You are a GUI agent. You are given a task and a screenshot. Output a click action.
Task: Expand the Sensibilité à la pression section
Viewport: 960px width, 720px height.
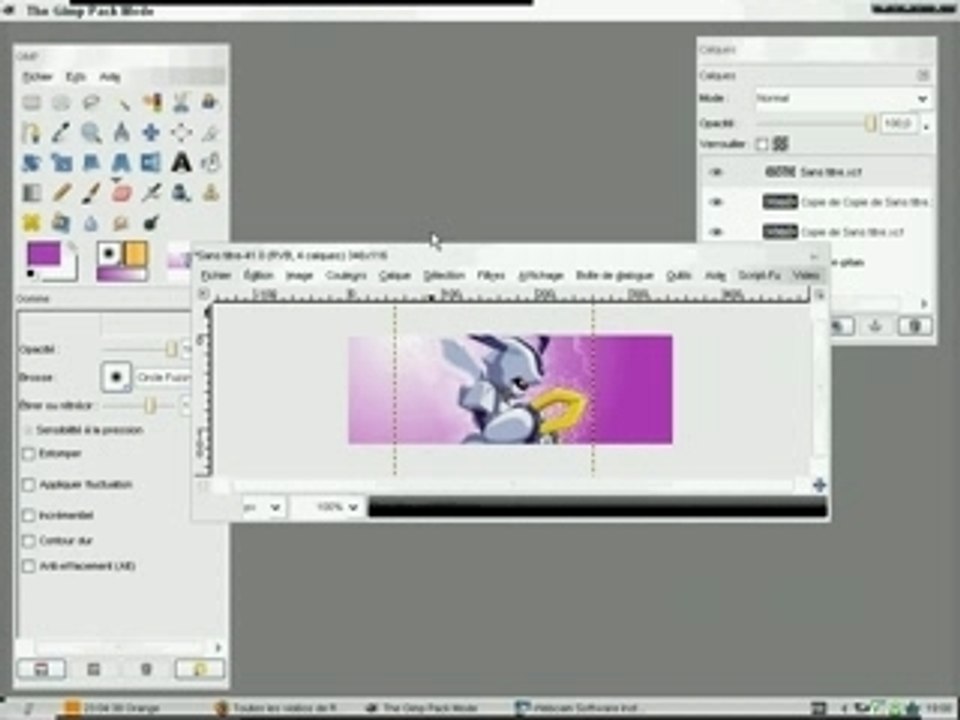click(28, 430)
